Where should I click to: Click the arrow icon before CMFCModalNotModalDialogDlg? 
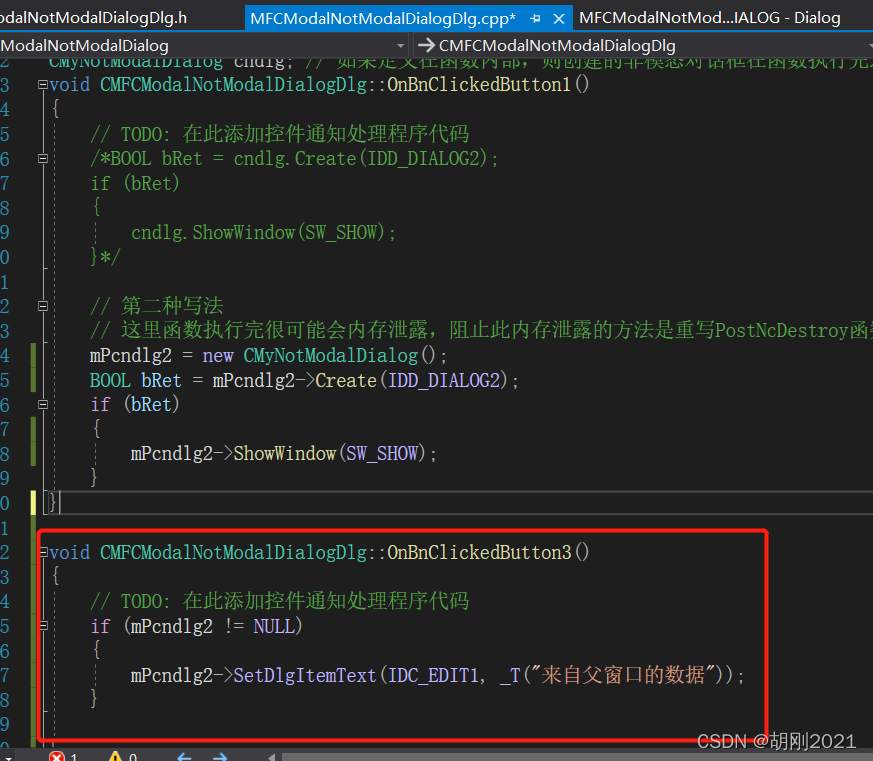click(426, 46)
